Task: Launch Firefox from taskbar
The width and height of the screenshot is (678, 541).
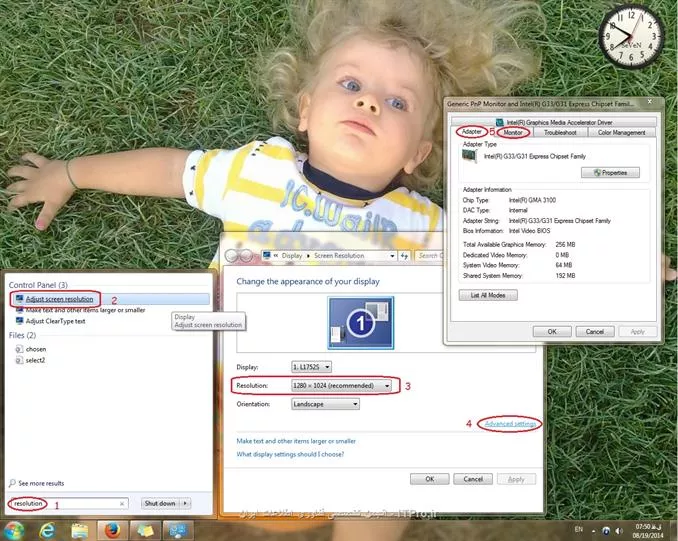Action: (x=112, y=531)
